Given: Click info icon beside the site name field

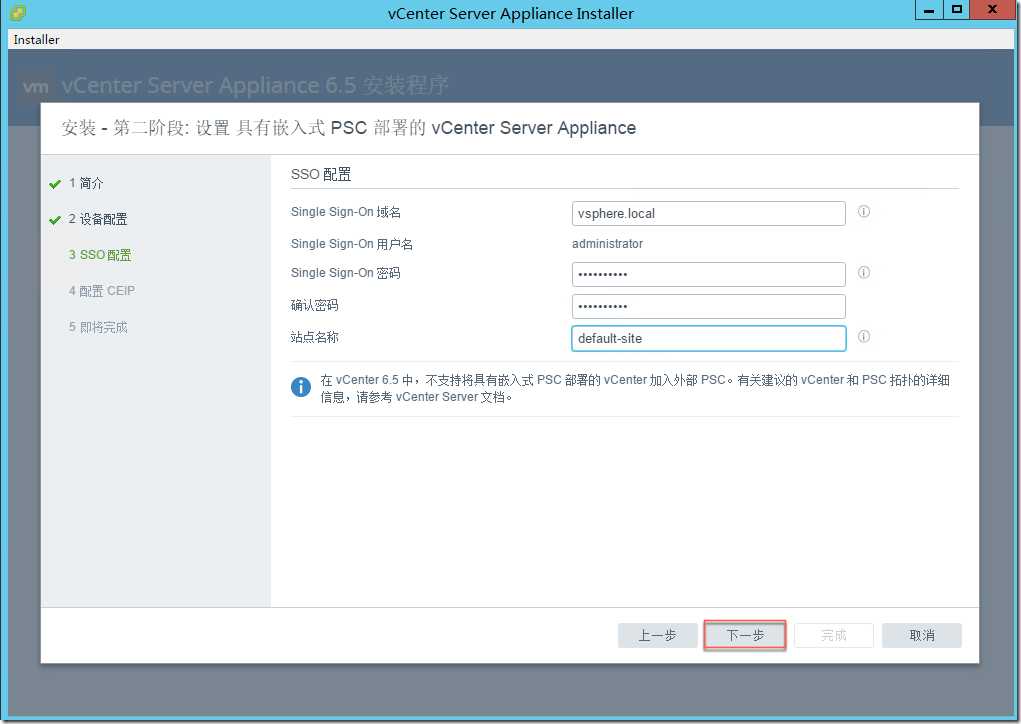Looking at the screenshot, I should pos(863,337).
